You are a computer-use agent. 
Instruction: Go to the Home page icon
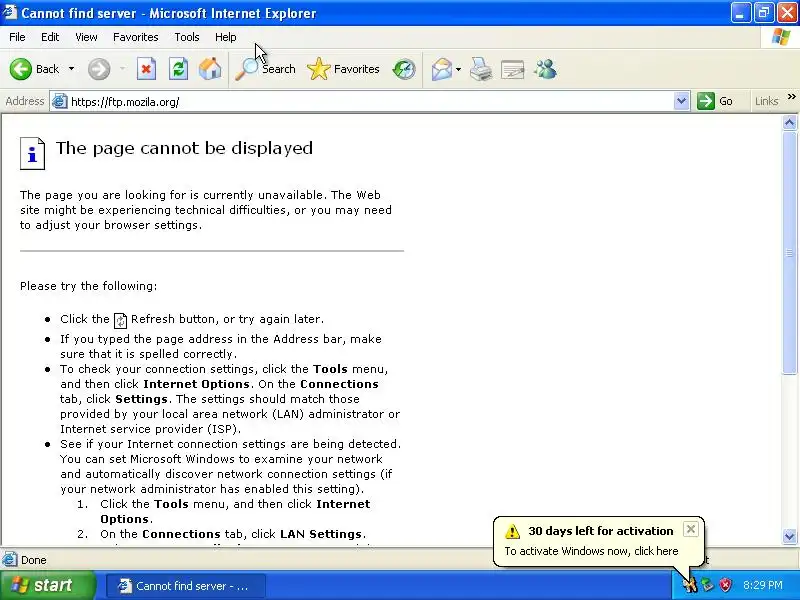click(210, 69)
